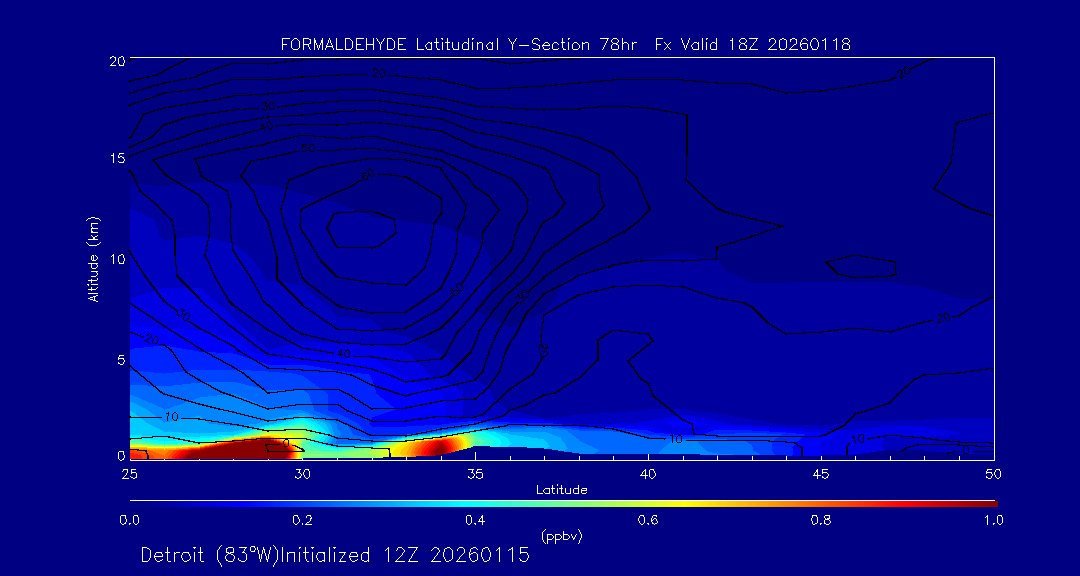Click contour label 10 near latitude 41
Screen dimensions: 1080x576
(676, 439)
